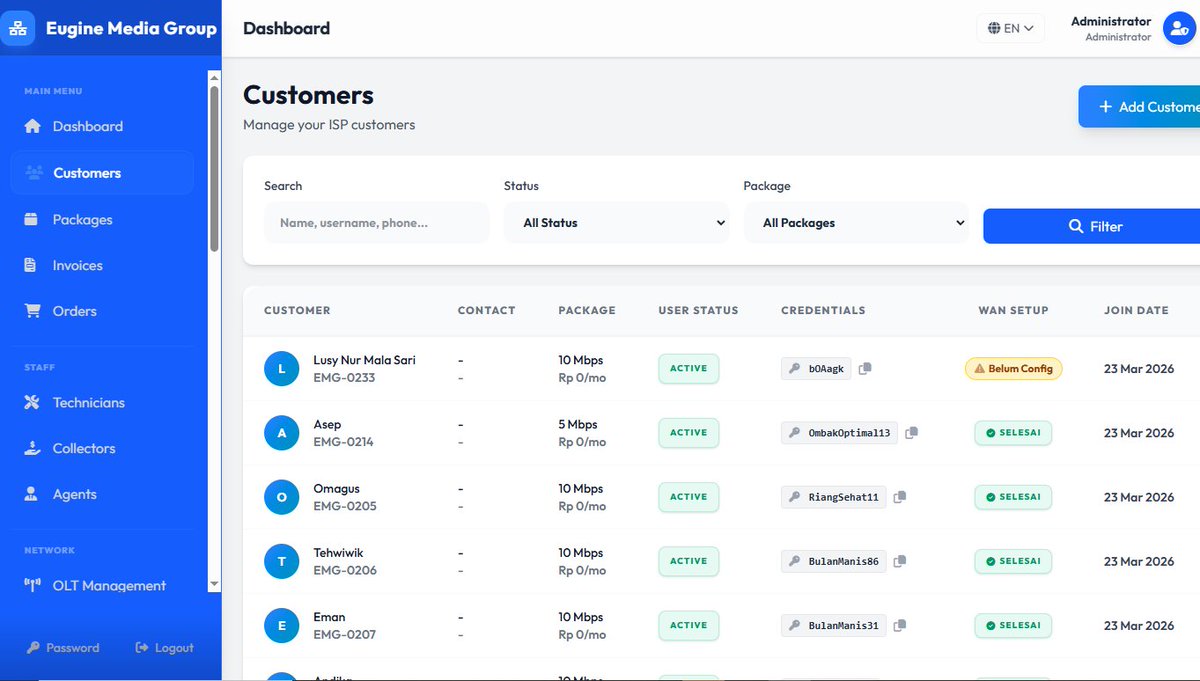
Task: Select Customers in sidebar menu
Action: (102, 173)
